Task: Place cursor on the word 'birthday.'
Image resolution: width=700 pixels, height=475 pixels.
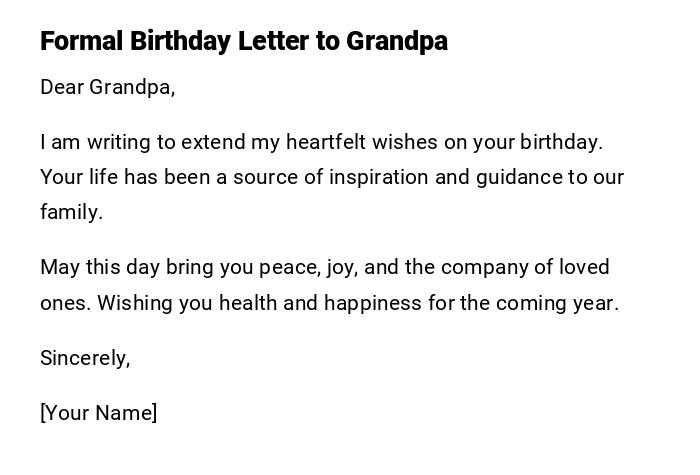Action: [561, 142]
